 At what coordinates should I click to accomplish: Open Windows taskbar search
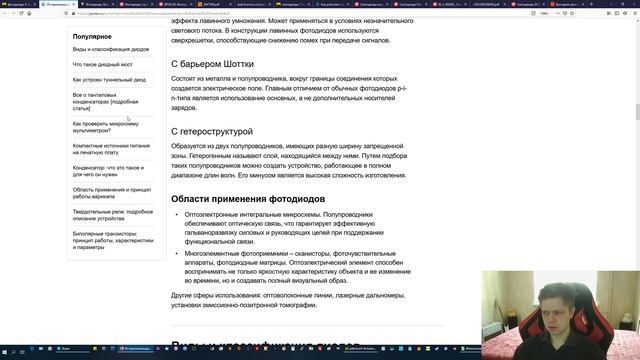(x=13, y=352)
